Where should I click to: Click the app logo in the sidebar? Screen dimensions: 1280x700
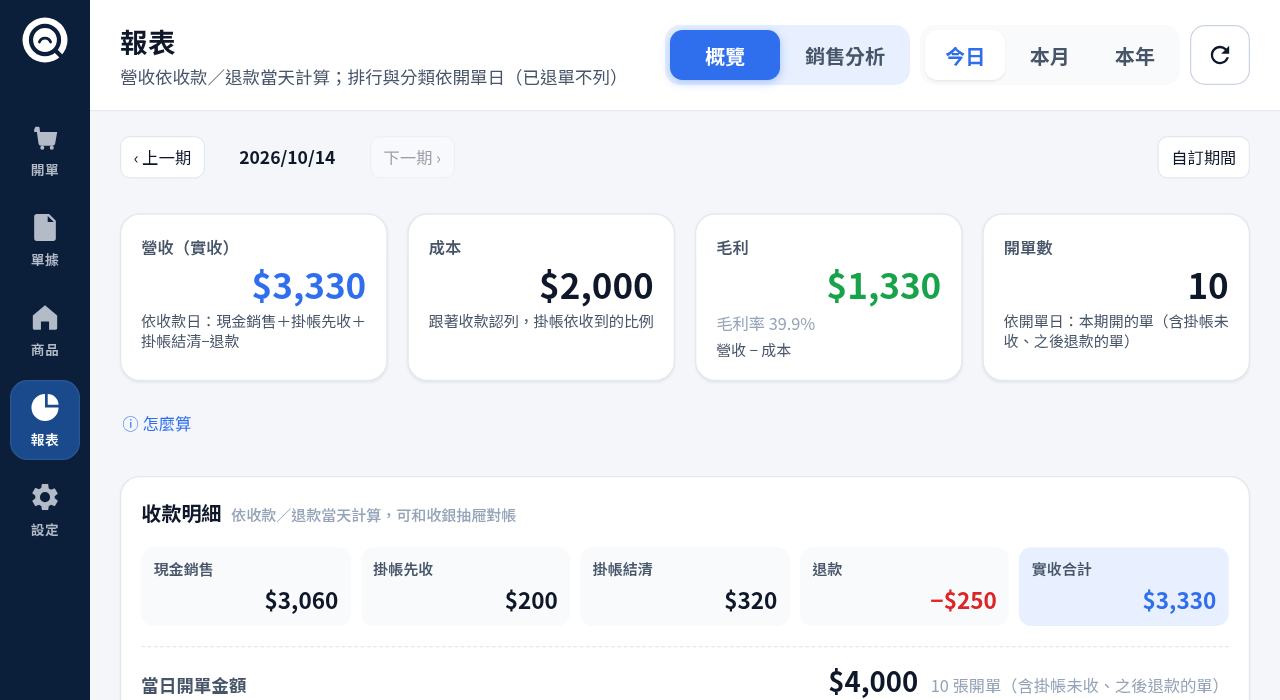[x=45, y=40]
